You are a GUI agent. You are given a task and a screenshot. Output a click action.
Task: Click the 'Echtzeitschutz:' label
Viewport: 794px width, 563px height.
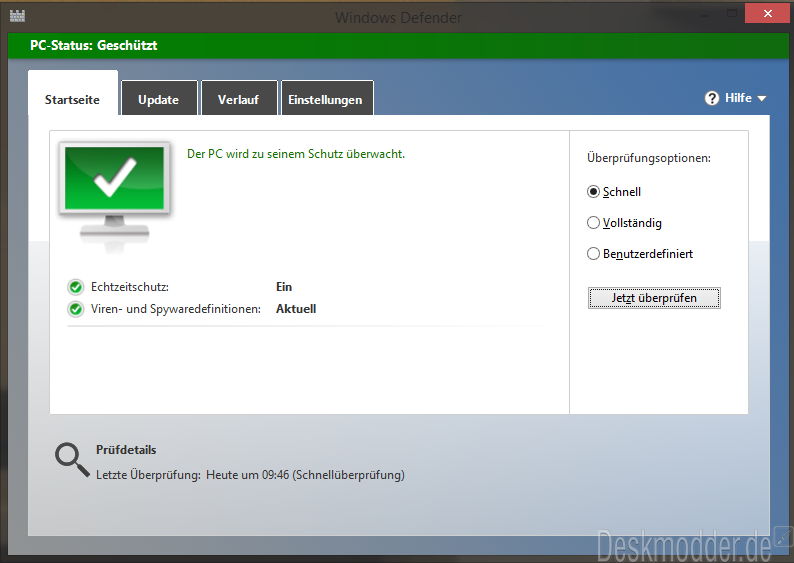[x=130, y=287]
